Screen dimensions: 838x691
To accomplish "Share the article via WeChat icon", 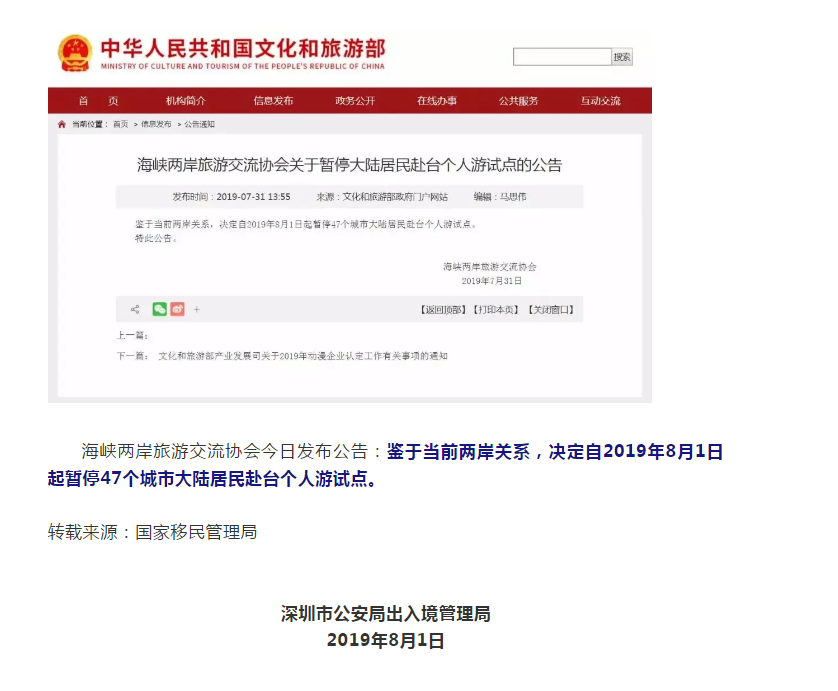I will [160, 310].
